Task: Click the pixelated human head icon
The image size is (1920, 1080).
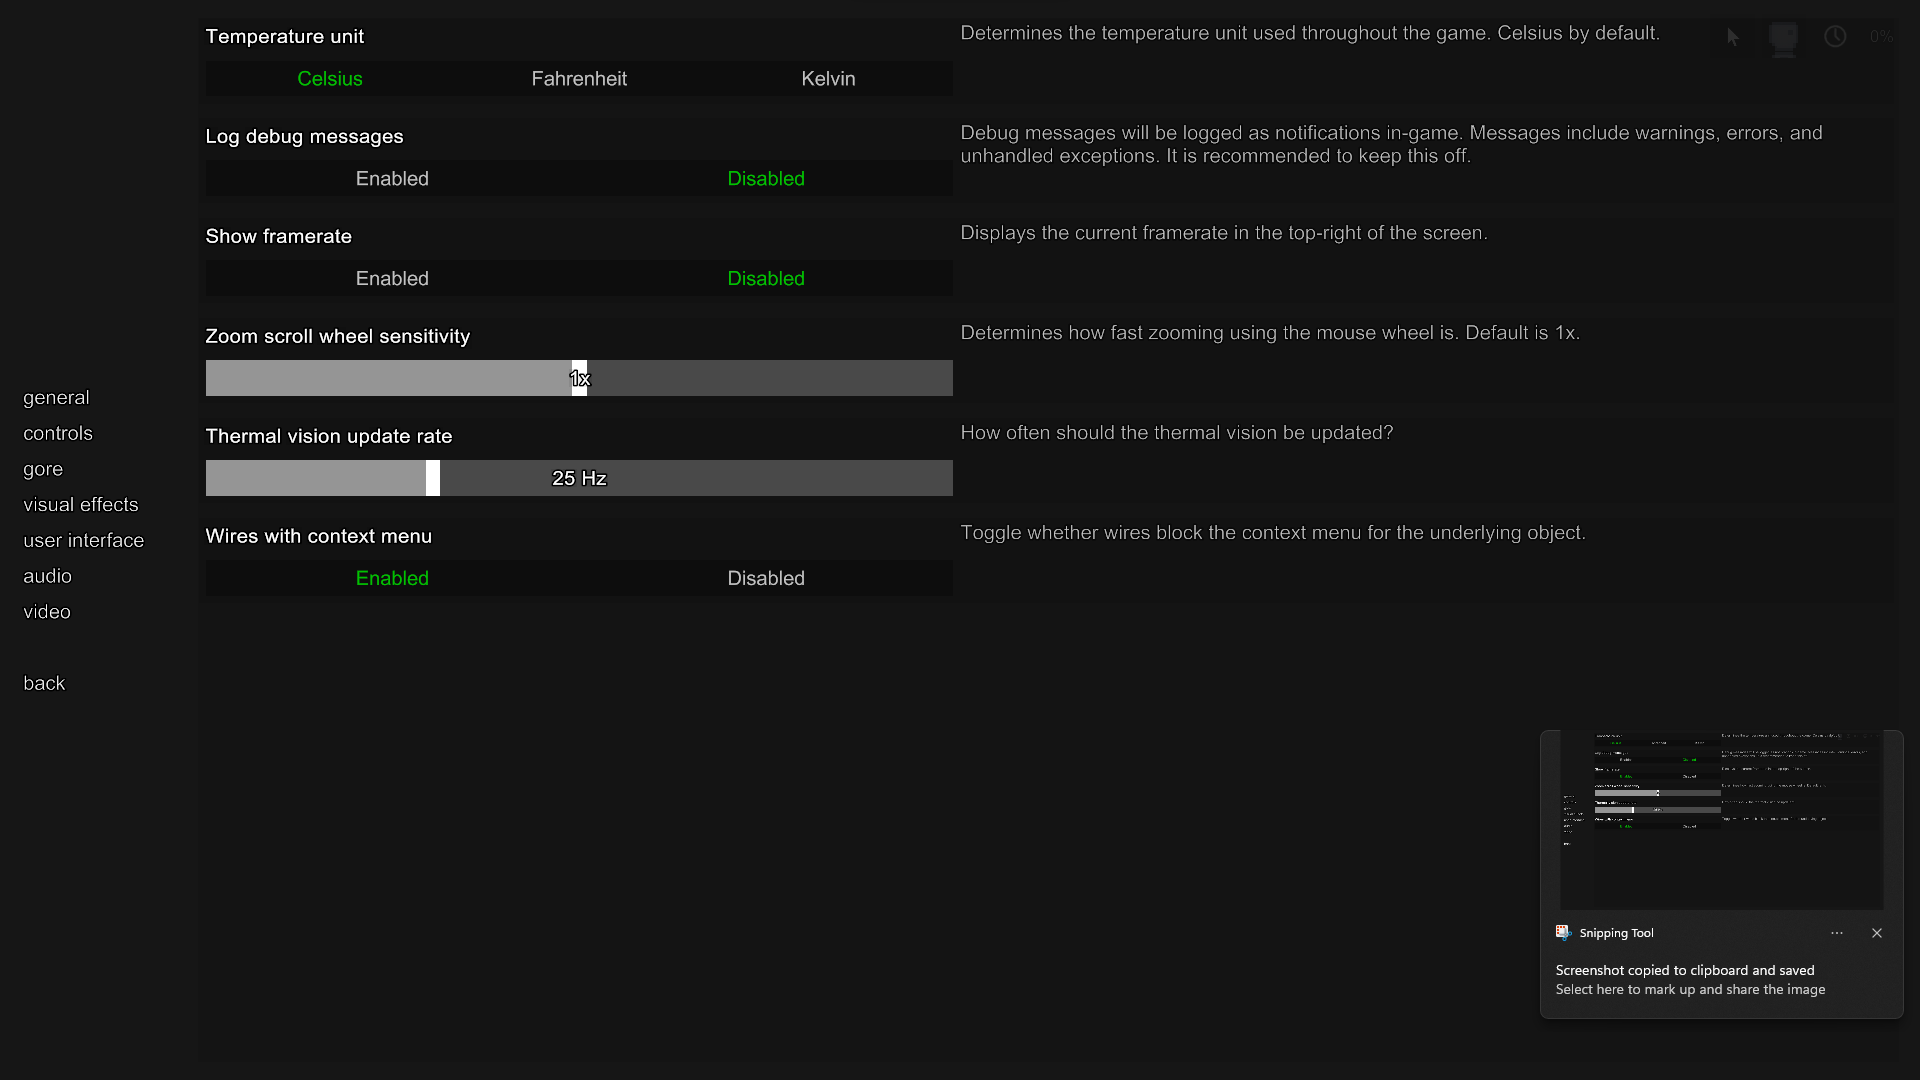Action: point(1783,38)
